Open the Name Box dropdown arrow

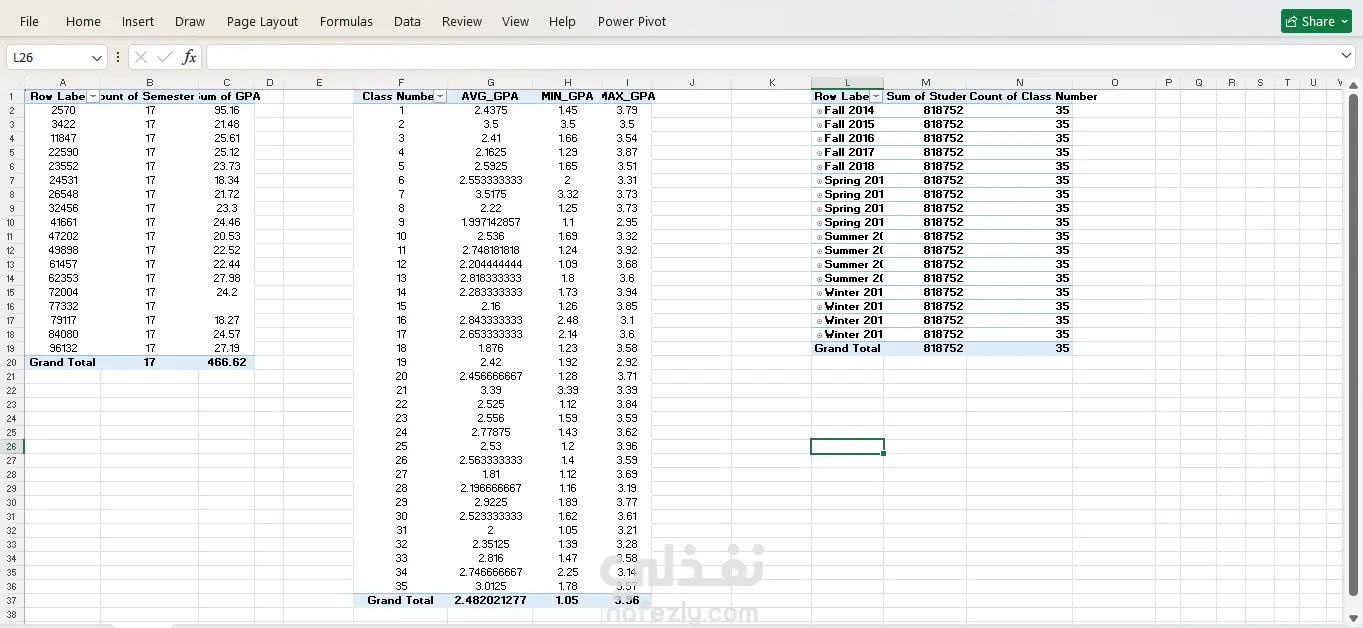(x=97, y=58)
